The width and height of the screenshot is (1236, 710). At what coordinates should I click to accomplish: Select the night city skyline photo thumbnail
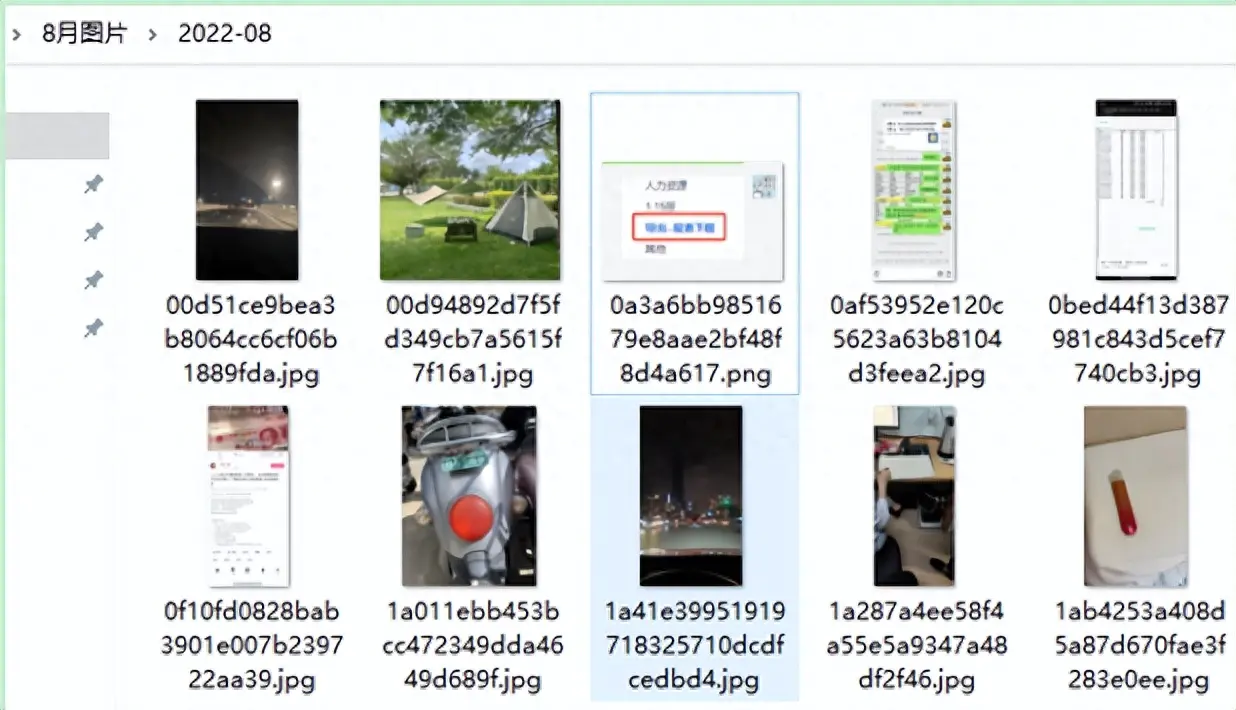click(x=691, y=496)
